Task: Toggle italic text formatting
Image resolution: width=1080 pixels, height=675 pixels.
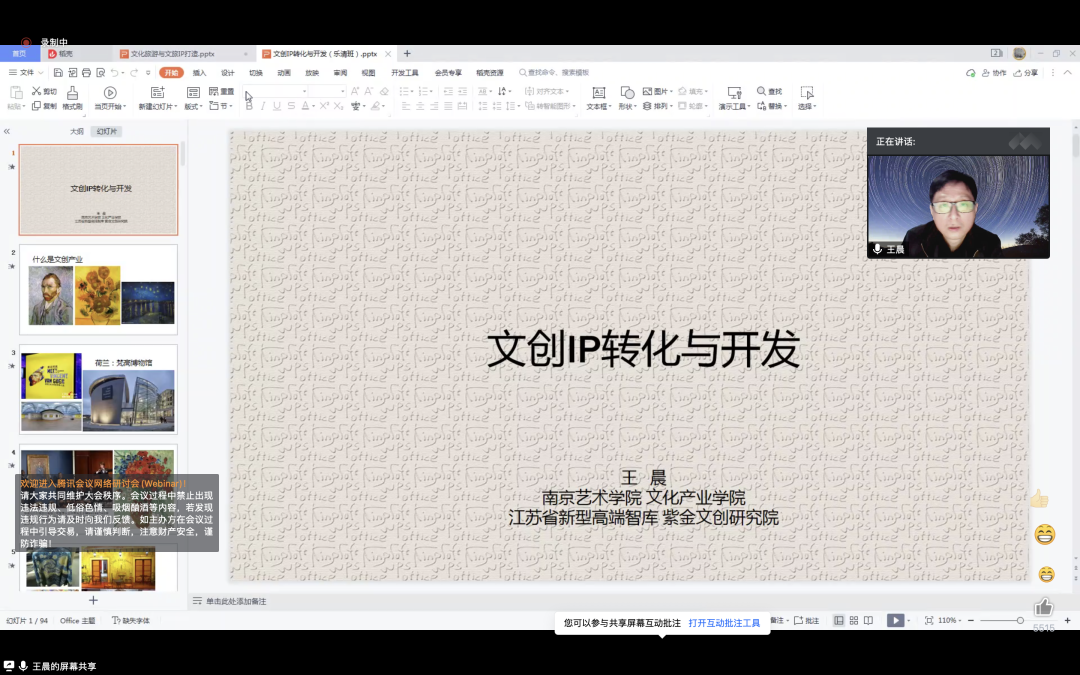Action: click(261, 105)
